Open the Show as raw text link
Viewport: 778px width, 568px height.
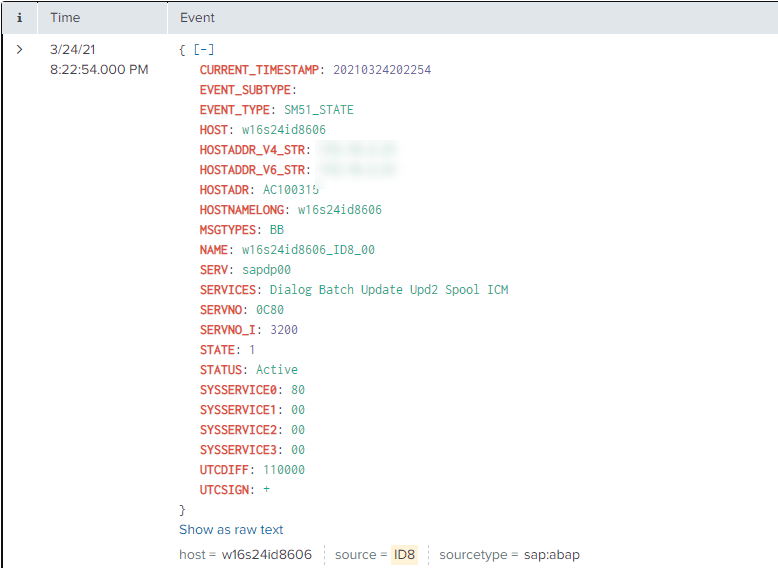[231, 529]
